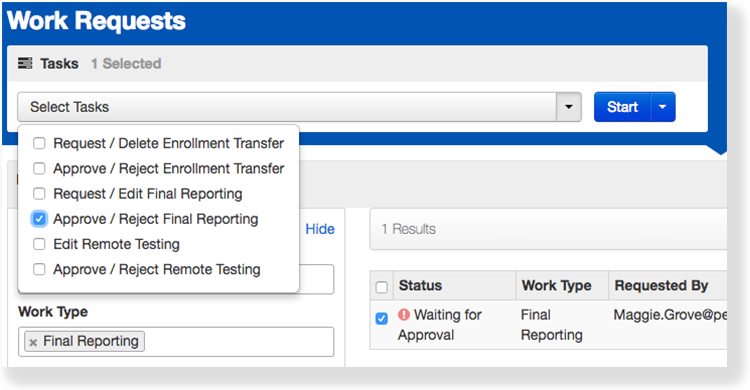Check Request / Edit Final Reporting option
Screen dimensions: 750x390
[39, 194]
